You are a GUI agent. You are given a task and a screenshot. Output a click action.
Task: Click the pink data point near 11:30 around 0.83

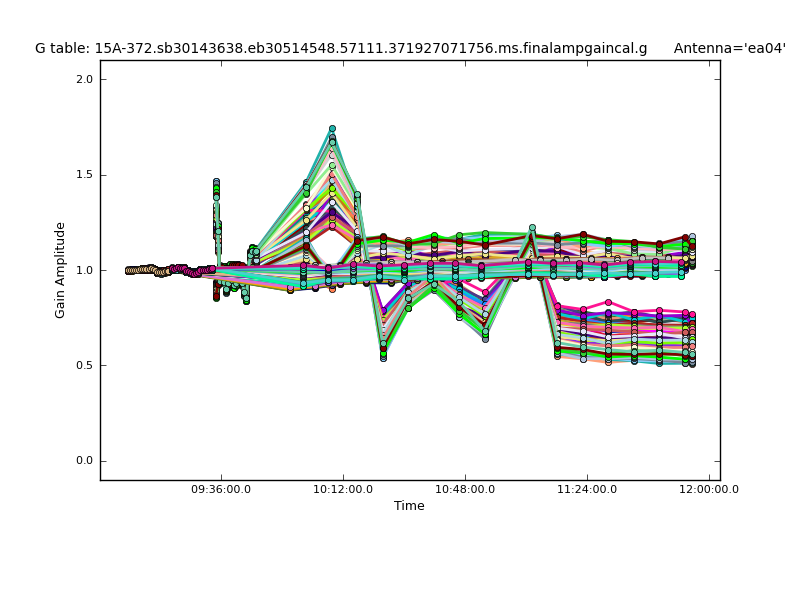click(608, 302)
